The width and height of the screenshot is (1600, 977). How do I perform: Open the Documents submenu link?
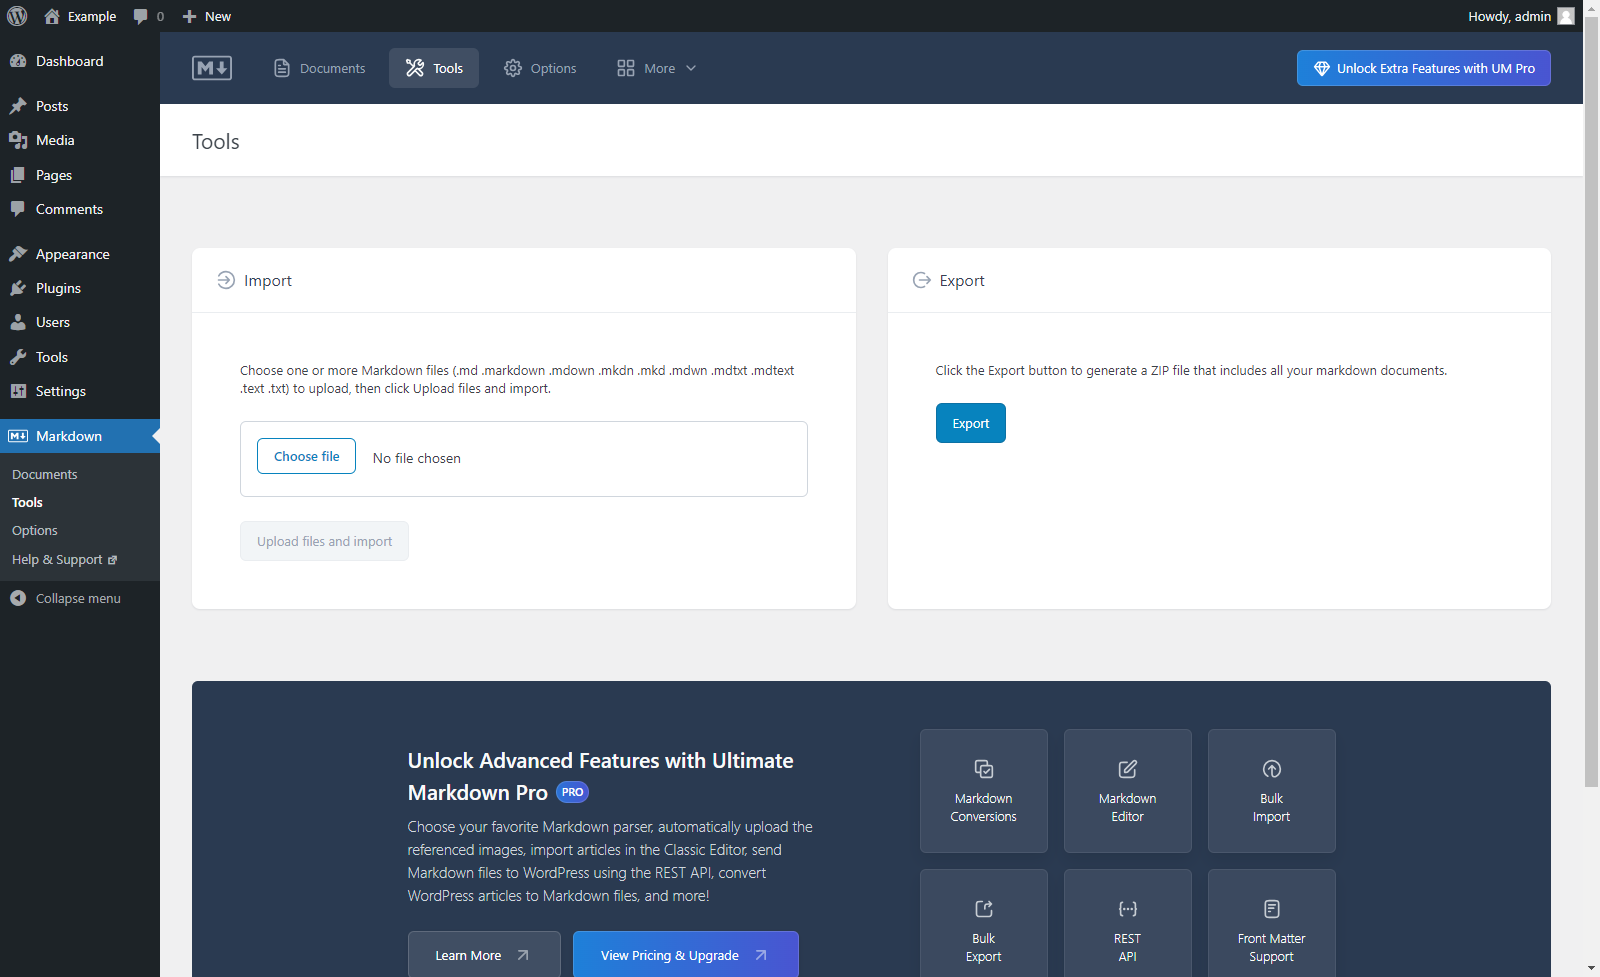(x=45, y=474)
